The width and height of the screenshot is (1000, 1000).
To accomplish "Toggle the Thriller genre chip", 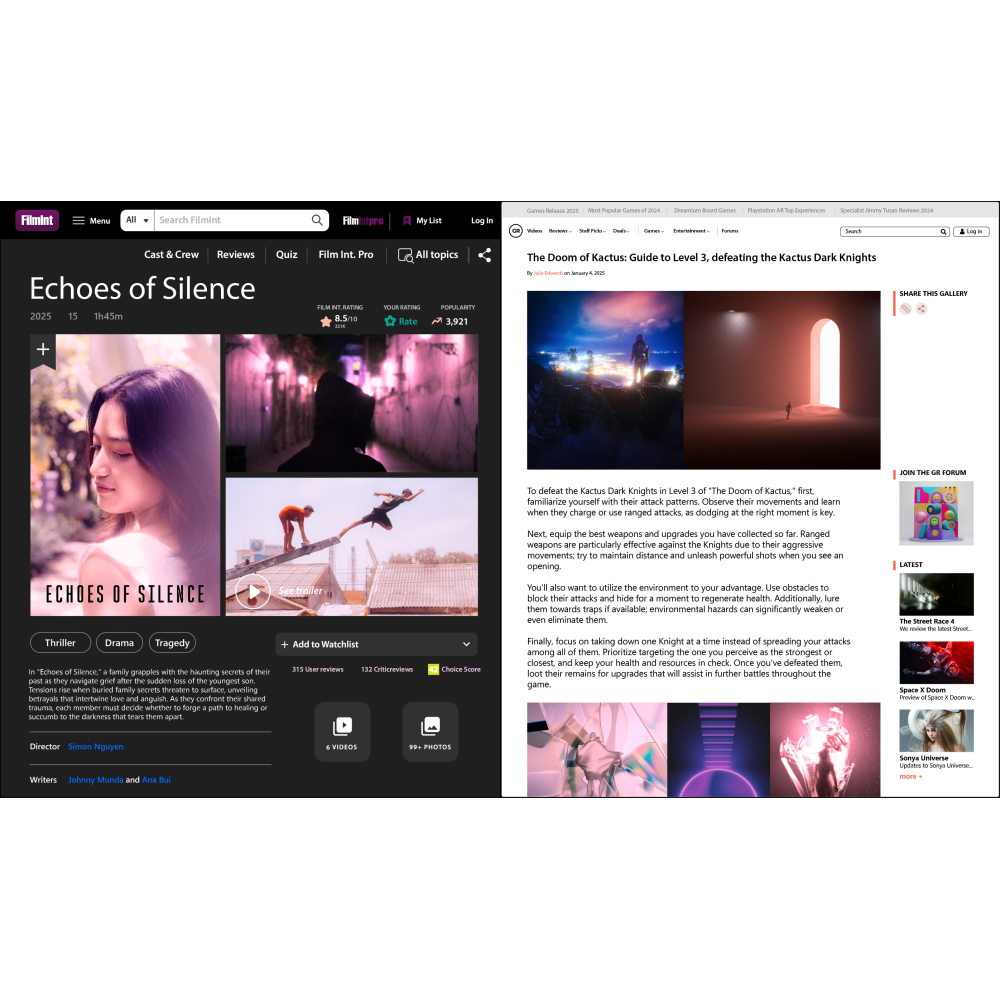I will pos(60,643).
